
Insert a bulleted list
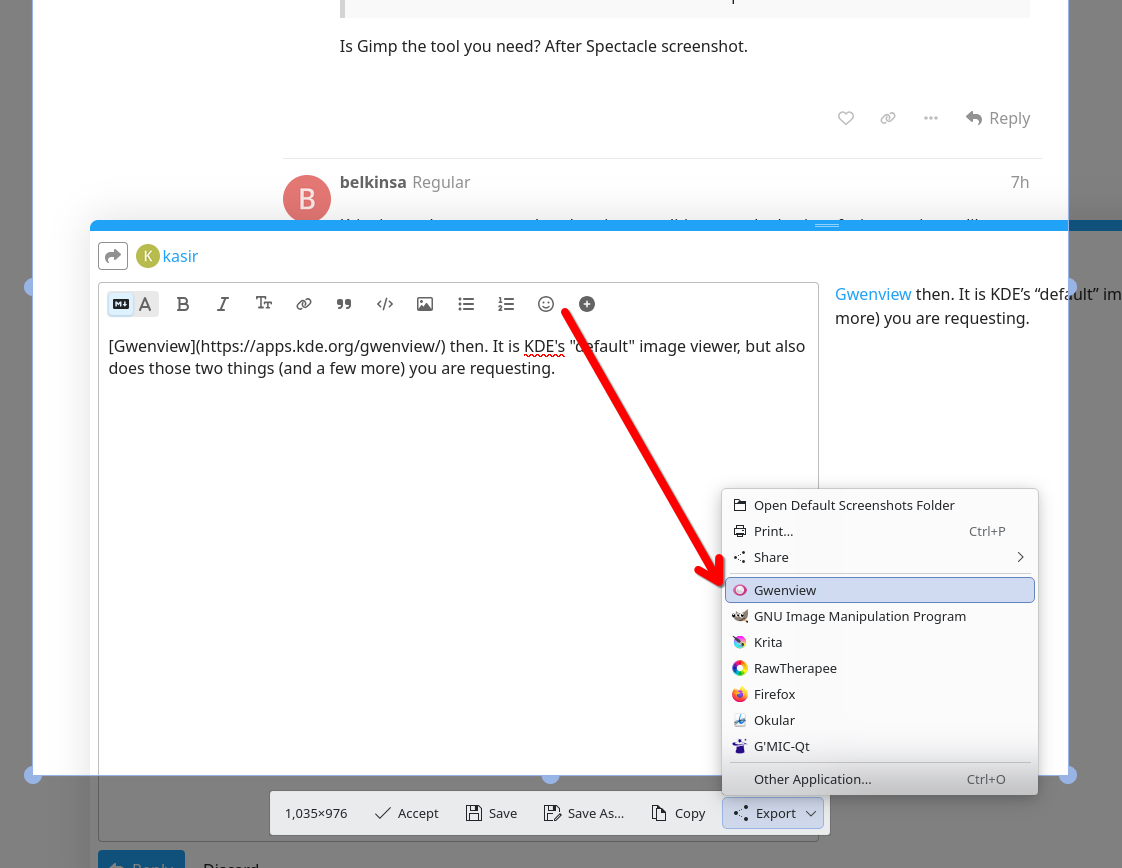466,304
